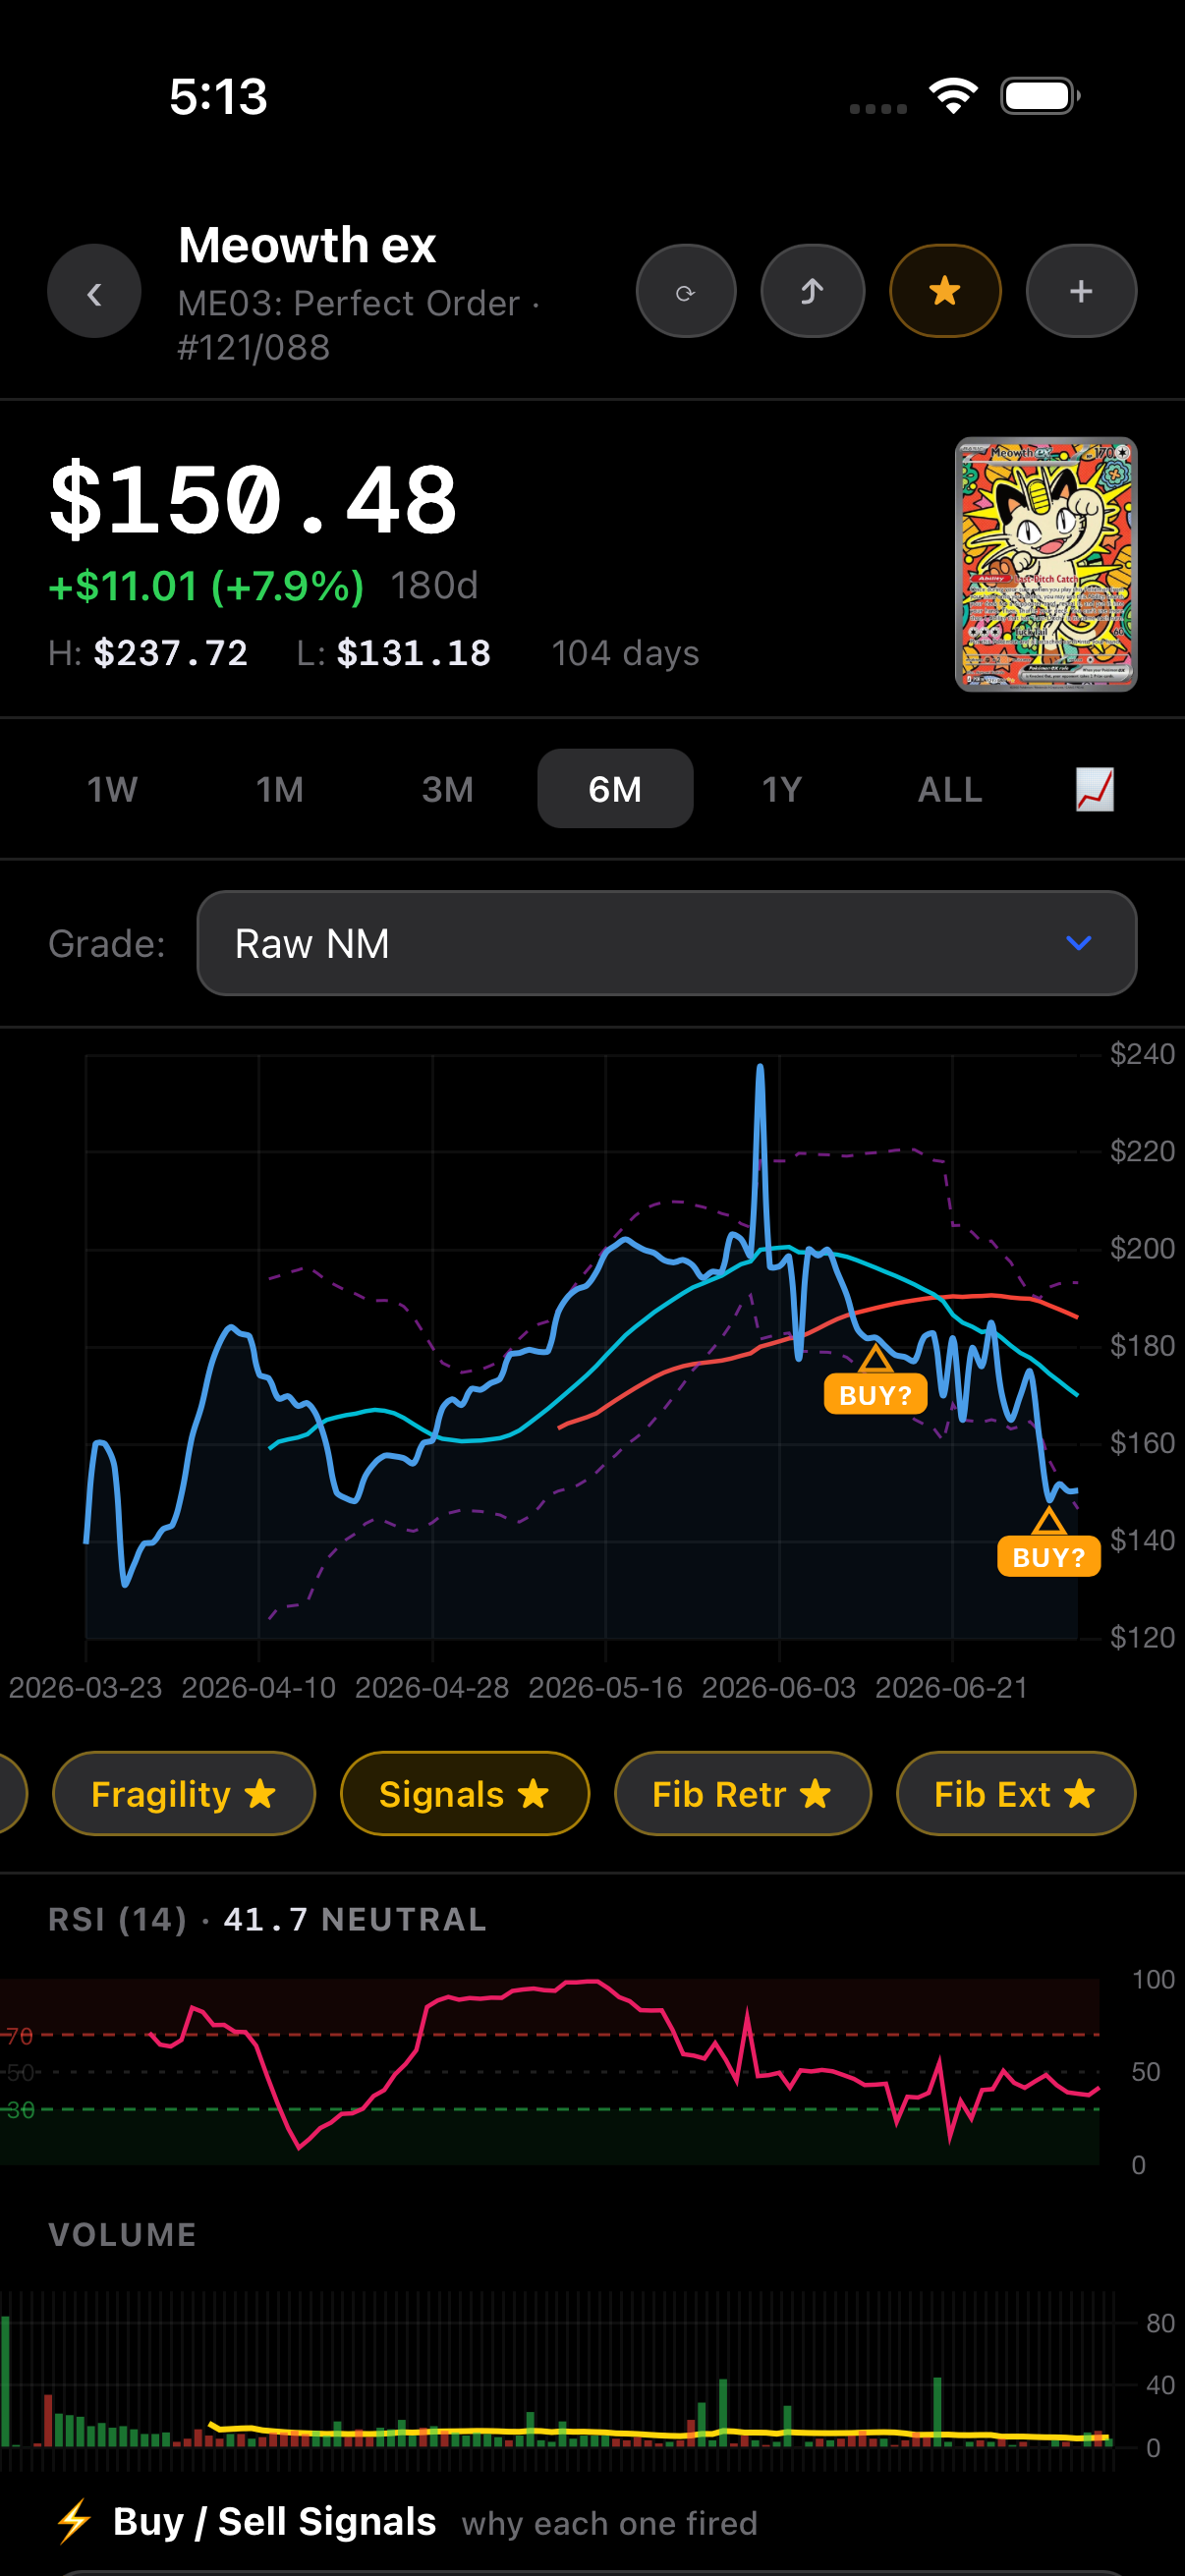Tap the 2026-03-23 date axis label
The image size is (1185, 2576).
click(85, 1687)
